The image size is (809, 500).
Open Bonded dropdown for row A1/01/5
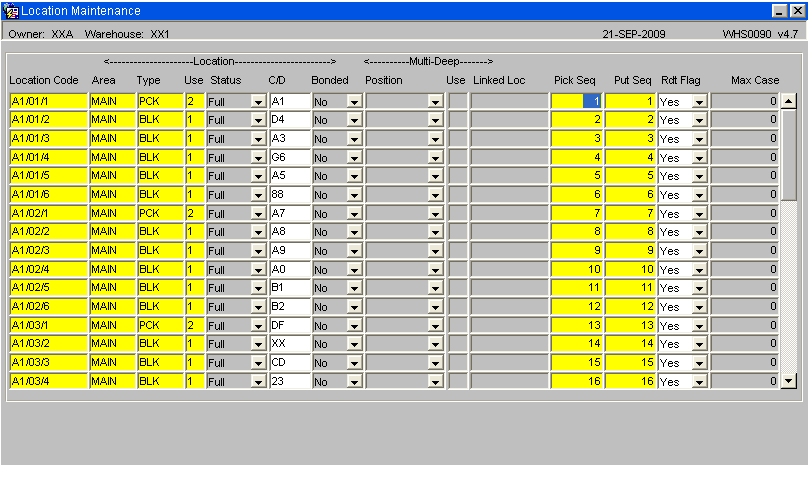click(x=354, y=176)
